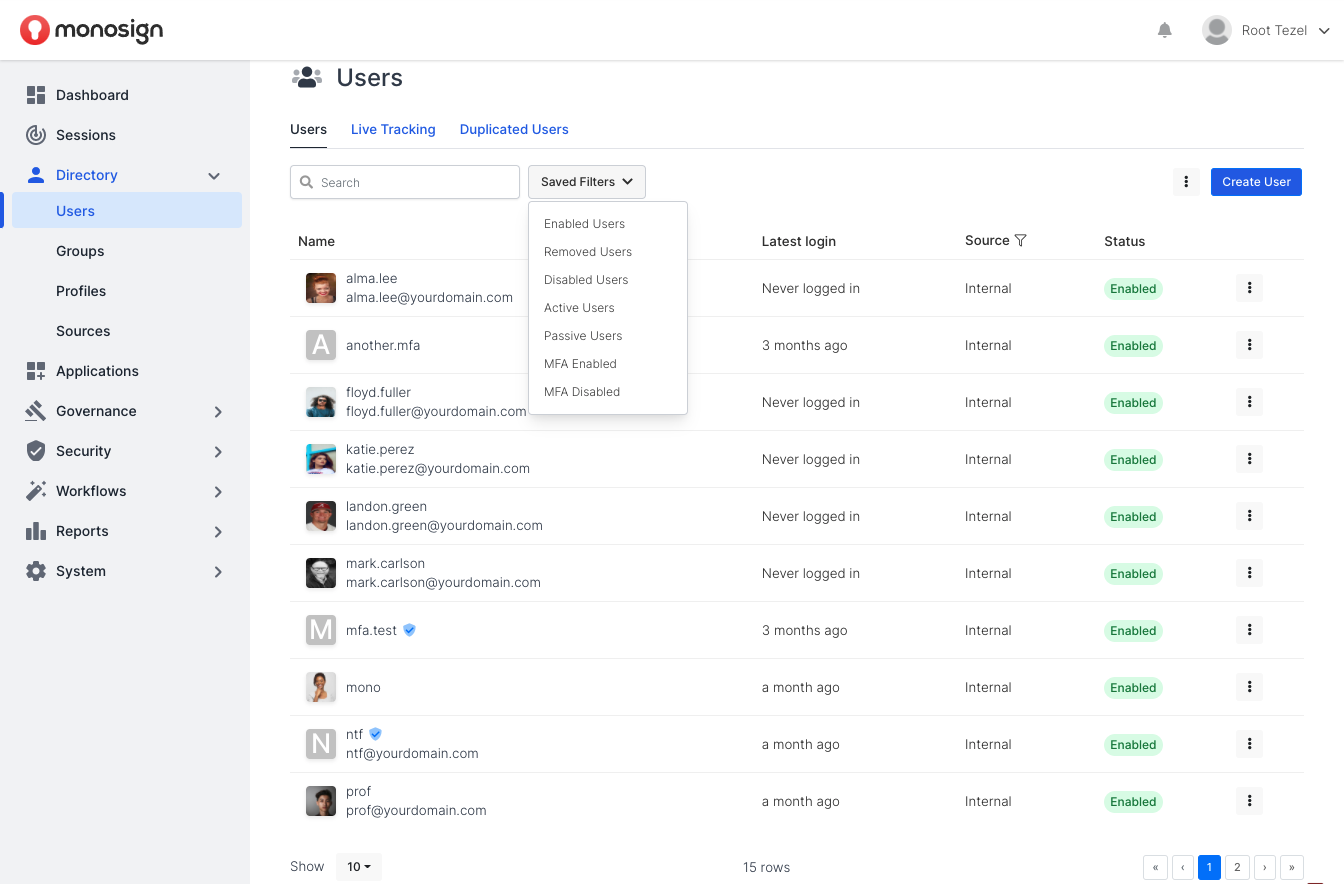The height and width of the screenshot is (884, 1344).
Task: Open the row actions menu for mfa.test
Action: click(x=1249, y=630)
